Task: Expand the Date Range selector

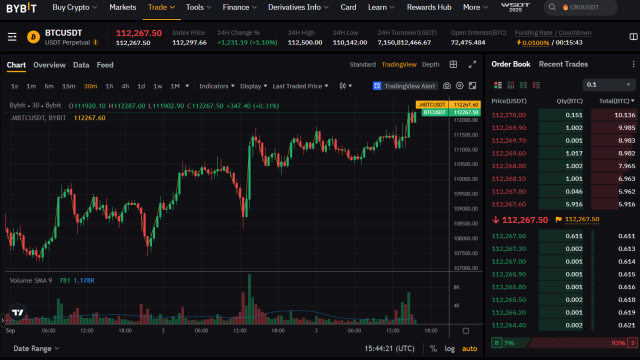Action: (x=36, y=349)
